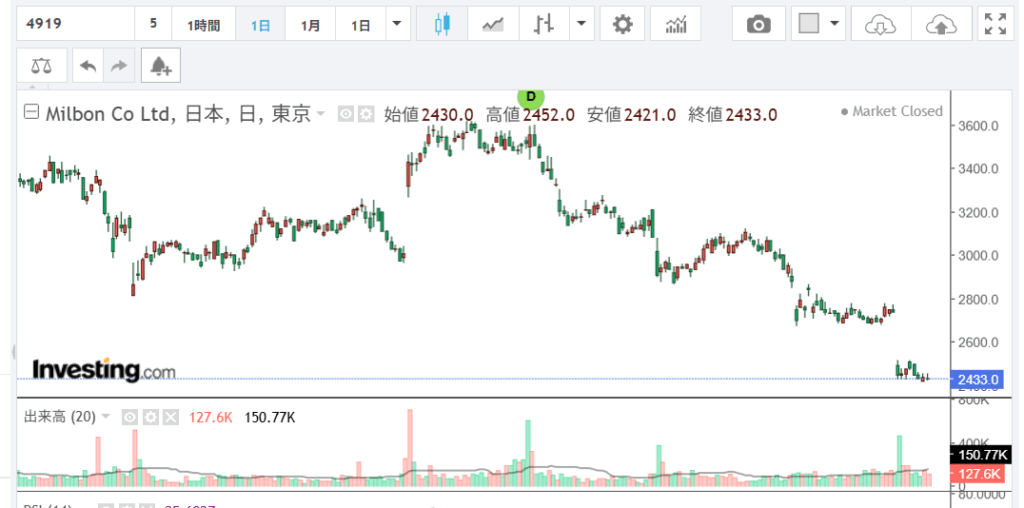Open settings gear for Milbon Co Ltd series
Image resolution: width=1024 pixels, height=508 pixels.
pyautogui.click(x=366, y=114)
